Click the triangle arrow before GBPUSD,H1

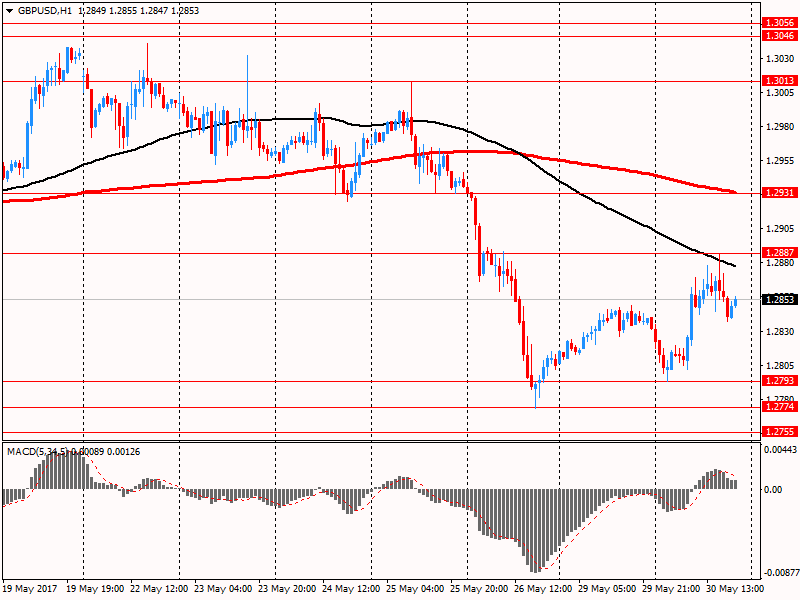pyautogui.click(x=9, y=11)
